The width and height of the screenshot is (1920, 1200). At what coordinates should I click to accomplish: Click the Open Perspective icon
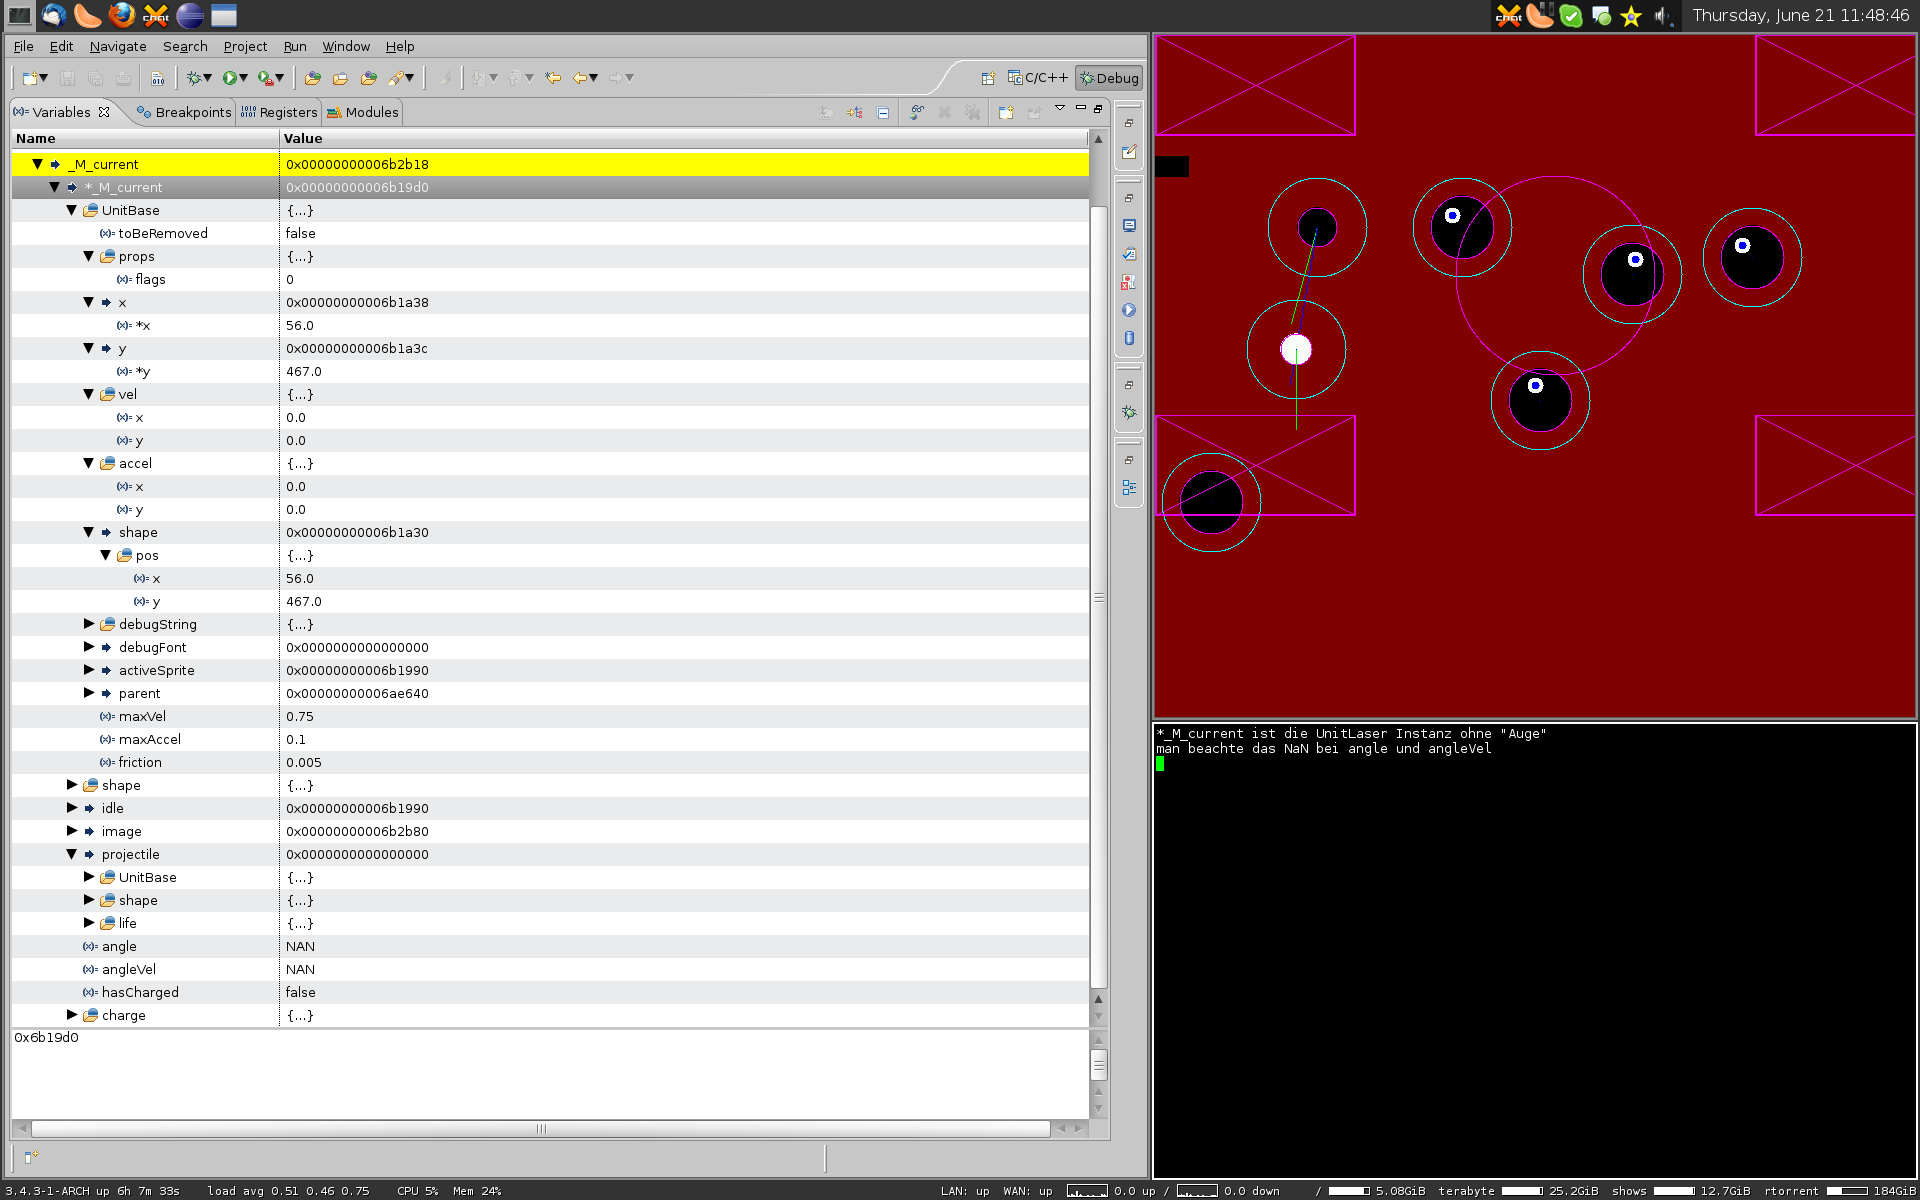coord(988,78)
